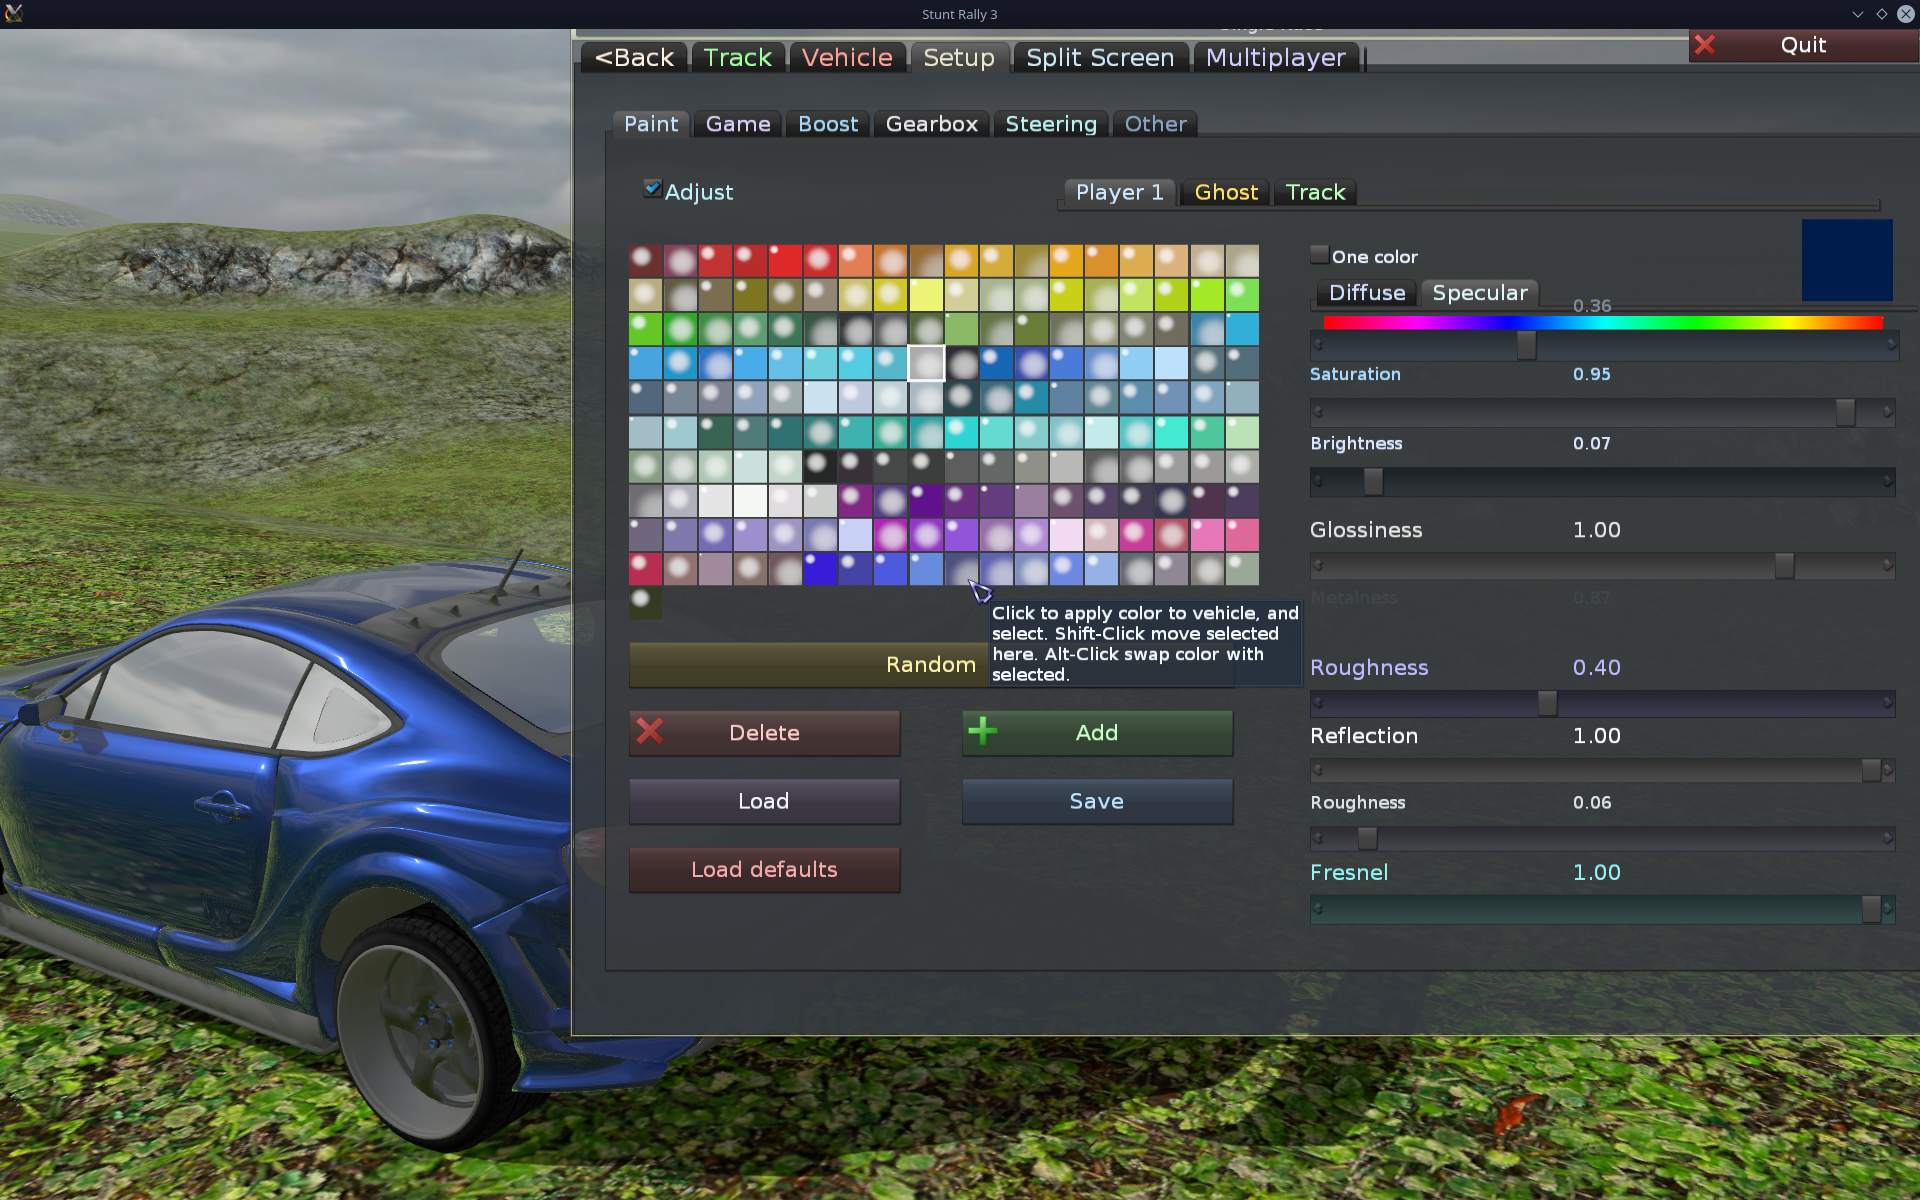Pick the lone dark green swatch in last row
The height and width of the screenshot is (1200, 1920).
(644, 602)
